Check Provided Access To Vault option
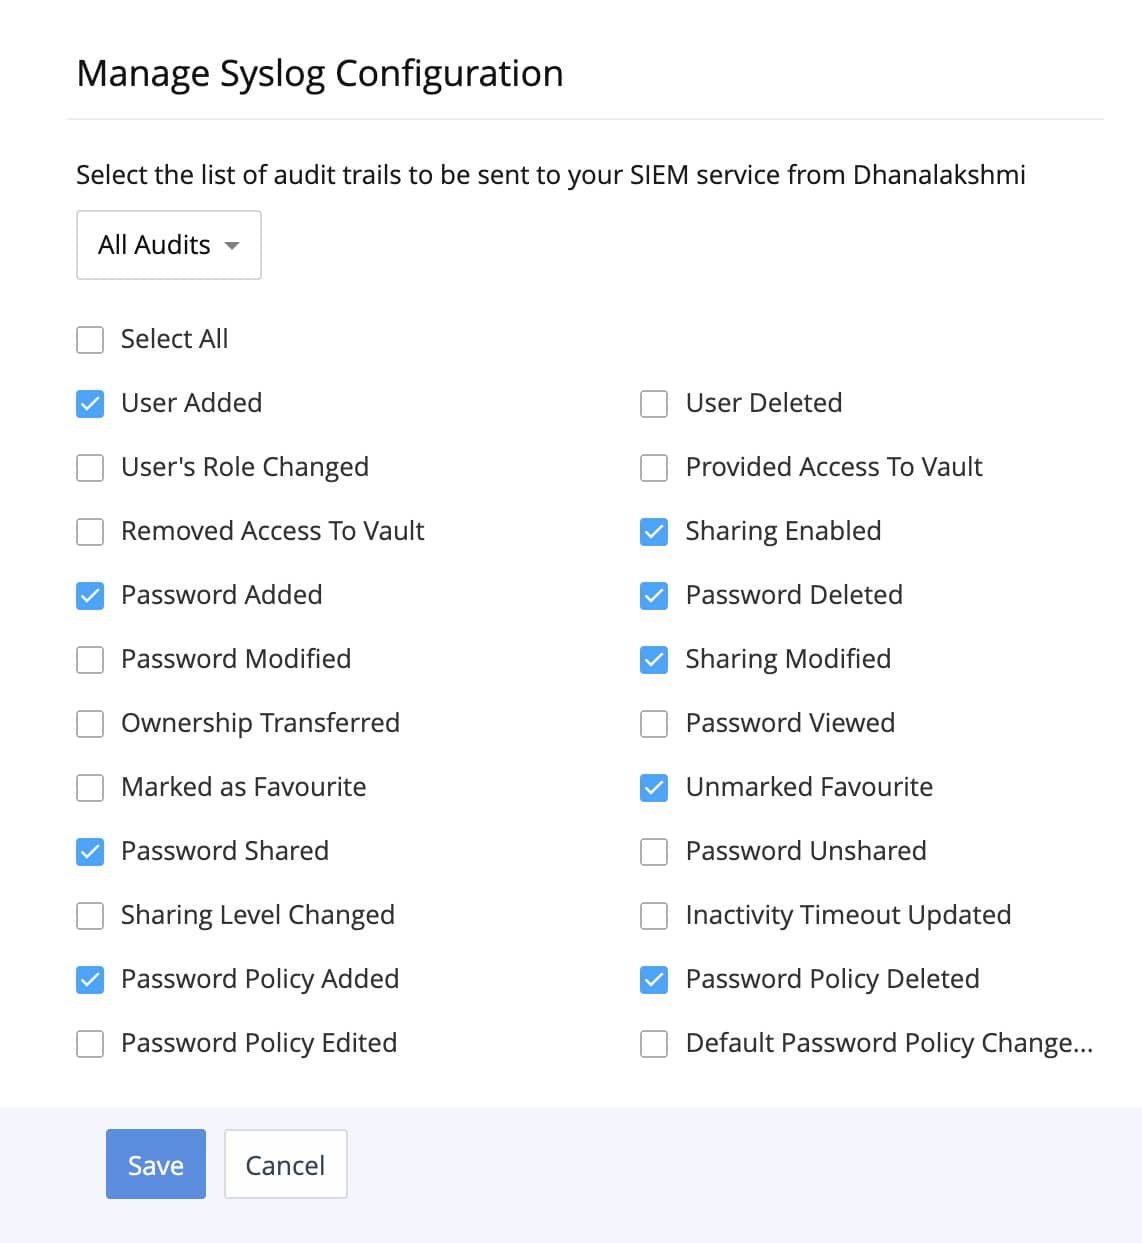The width and height of the screenshot is (1142, 1243). pyautogui.click(x=654, y=468)
